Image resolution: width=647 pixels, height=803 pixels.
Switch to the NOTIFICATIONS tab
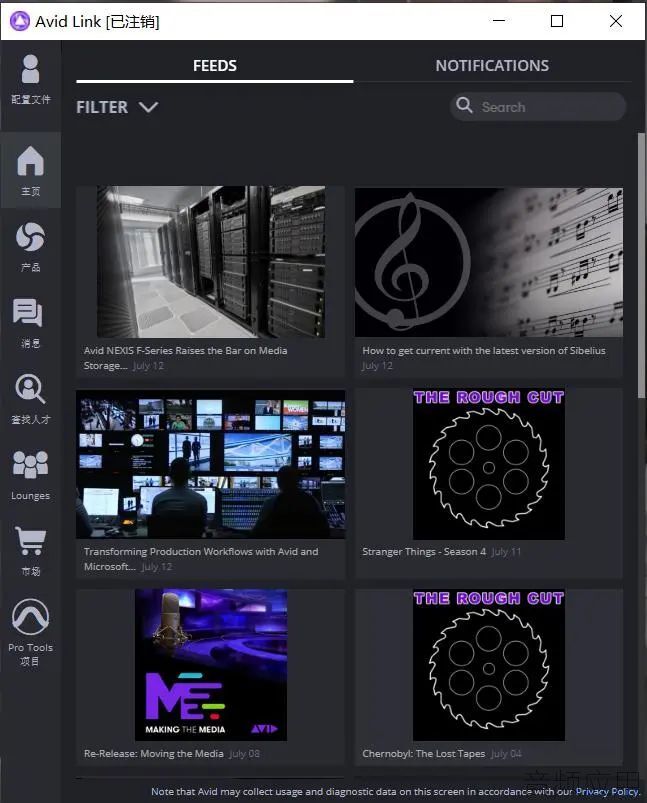point(492,66)
